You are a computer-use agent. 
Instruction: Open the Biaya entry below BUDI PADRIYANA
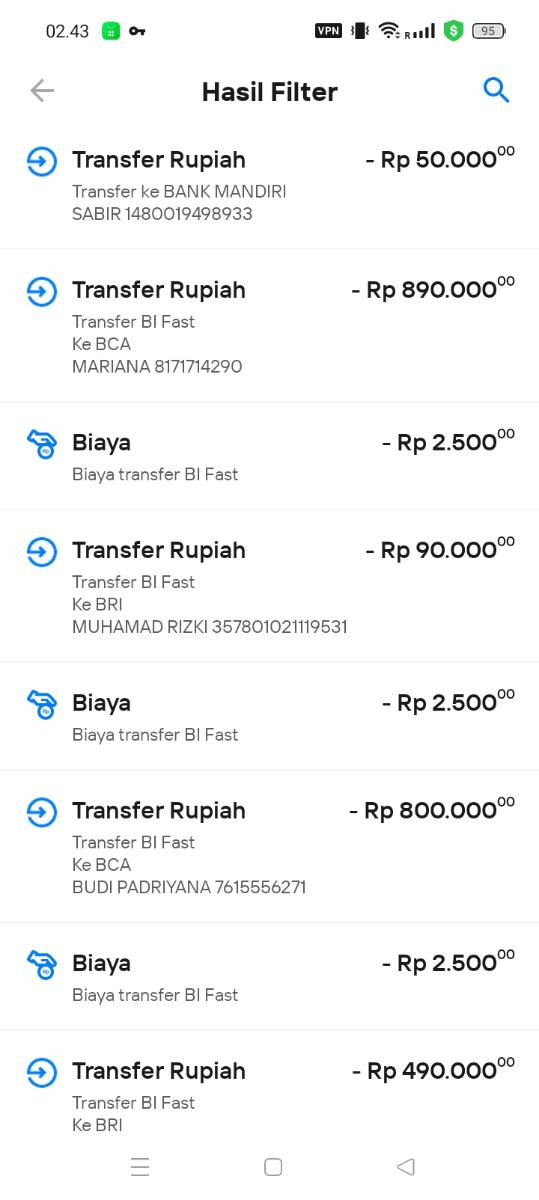click(x=269, y=977)
